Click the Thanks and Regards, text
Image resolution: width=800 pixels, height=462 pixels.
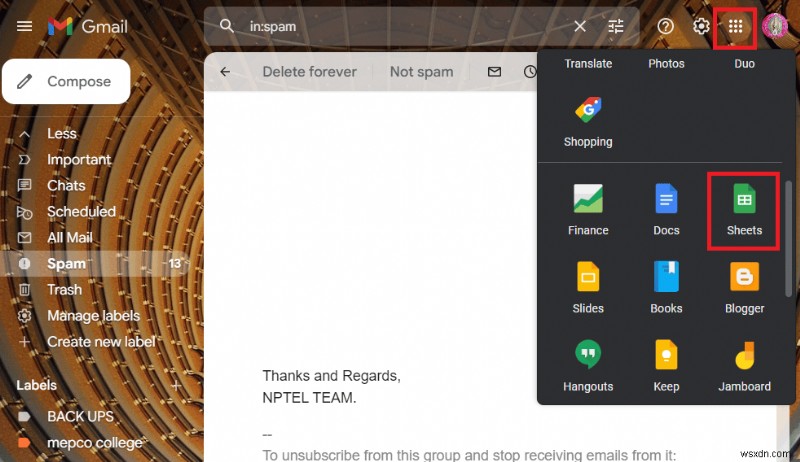tap(331, 376)
